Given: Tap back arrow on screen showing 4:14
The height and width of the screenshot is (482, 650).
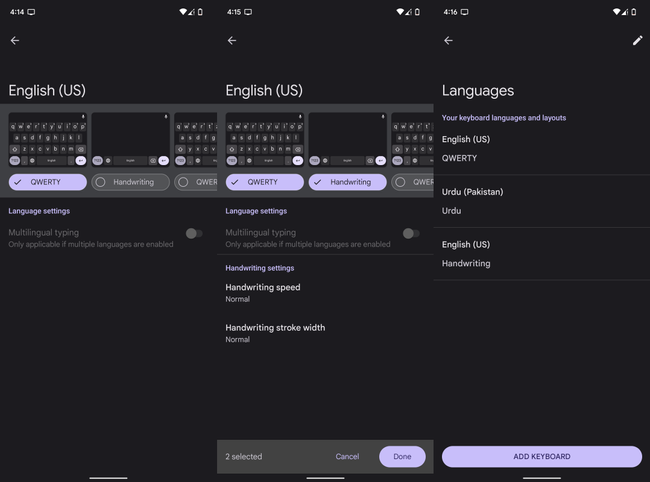Looking at the screenshot, I should pyautogui.click(x=15, y=41).
